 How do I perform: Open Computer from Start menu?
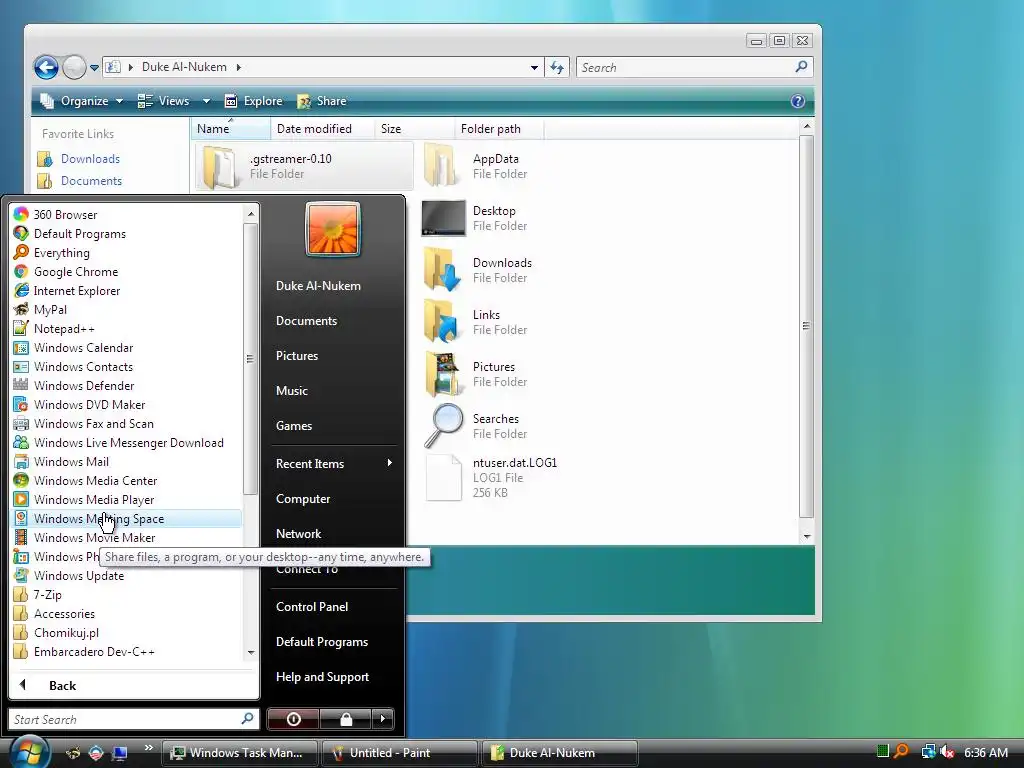(x=302, y=499)
